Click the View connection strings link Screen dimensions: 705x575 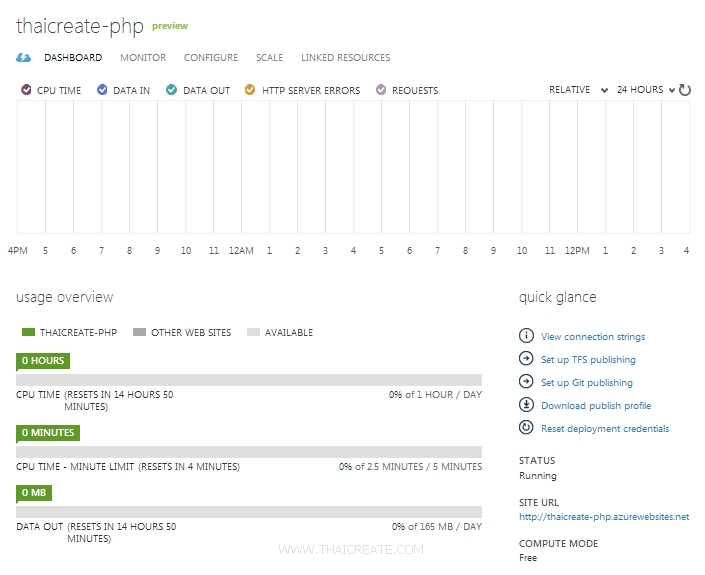click(593, 337)
